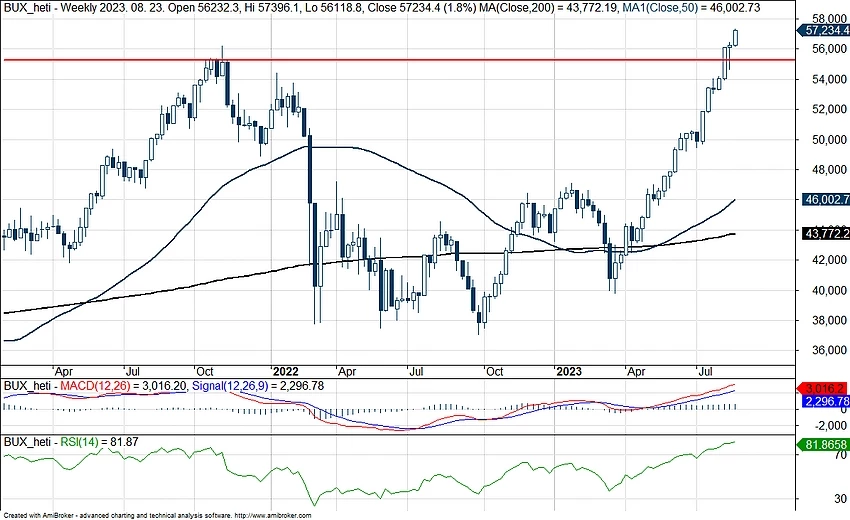The width and height of the screenshot is (850, 520).
Task: Click the 36,000 price axis label
Action: pyautogui.click(x=829, y=350)
